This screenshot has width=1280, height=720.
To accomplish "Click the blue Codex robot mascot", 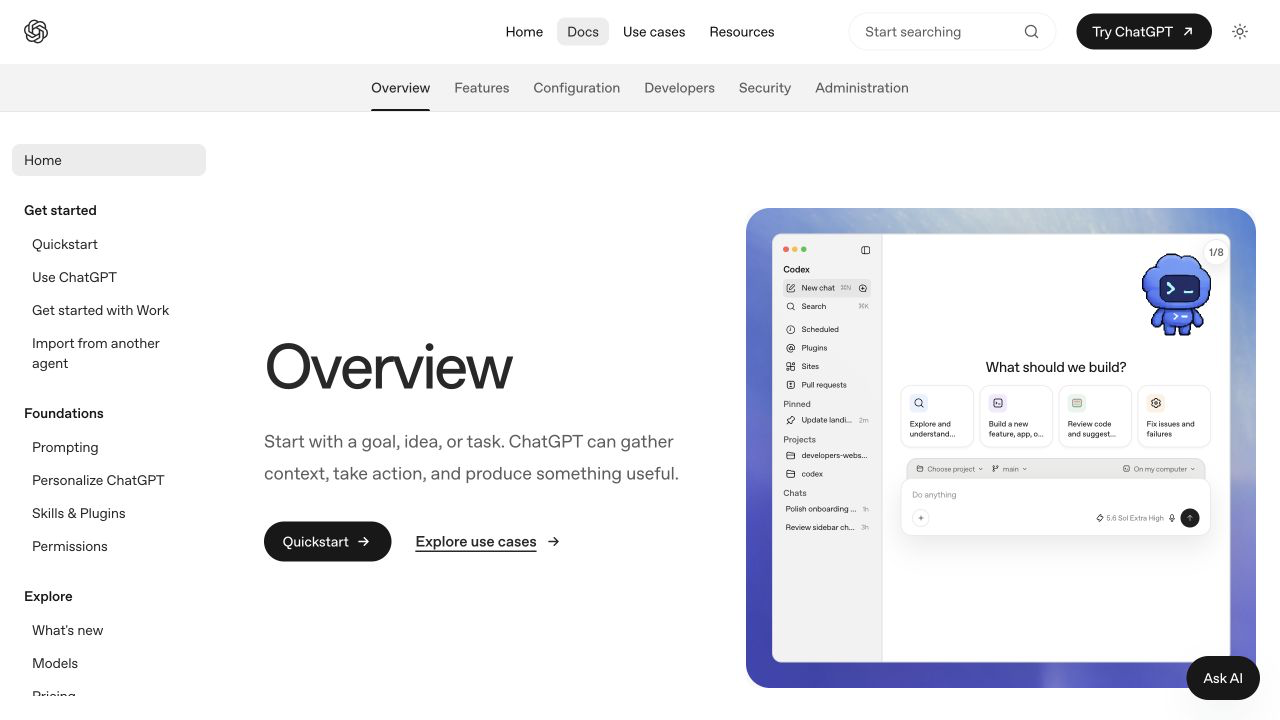I will [1176, 294].
